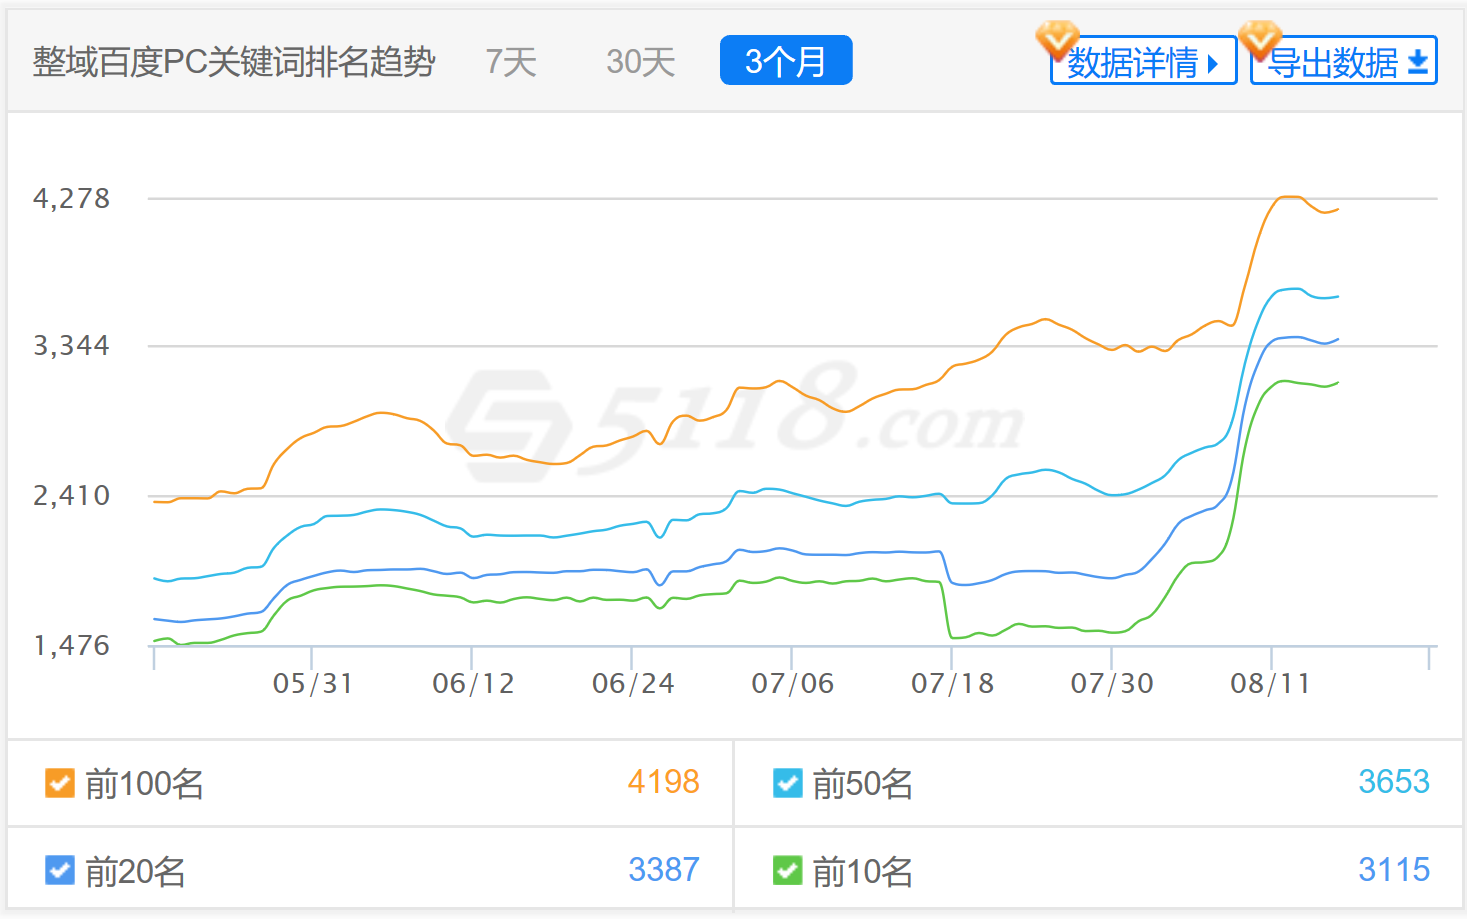Select the 30天 time range tab
Image resolution: width=1467 pixels, height=919 pixels.
pyautogui.click(x=640, y=62)
